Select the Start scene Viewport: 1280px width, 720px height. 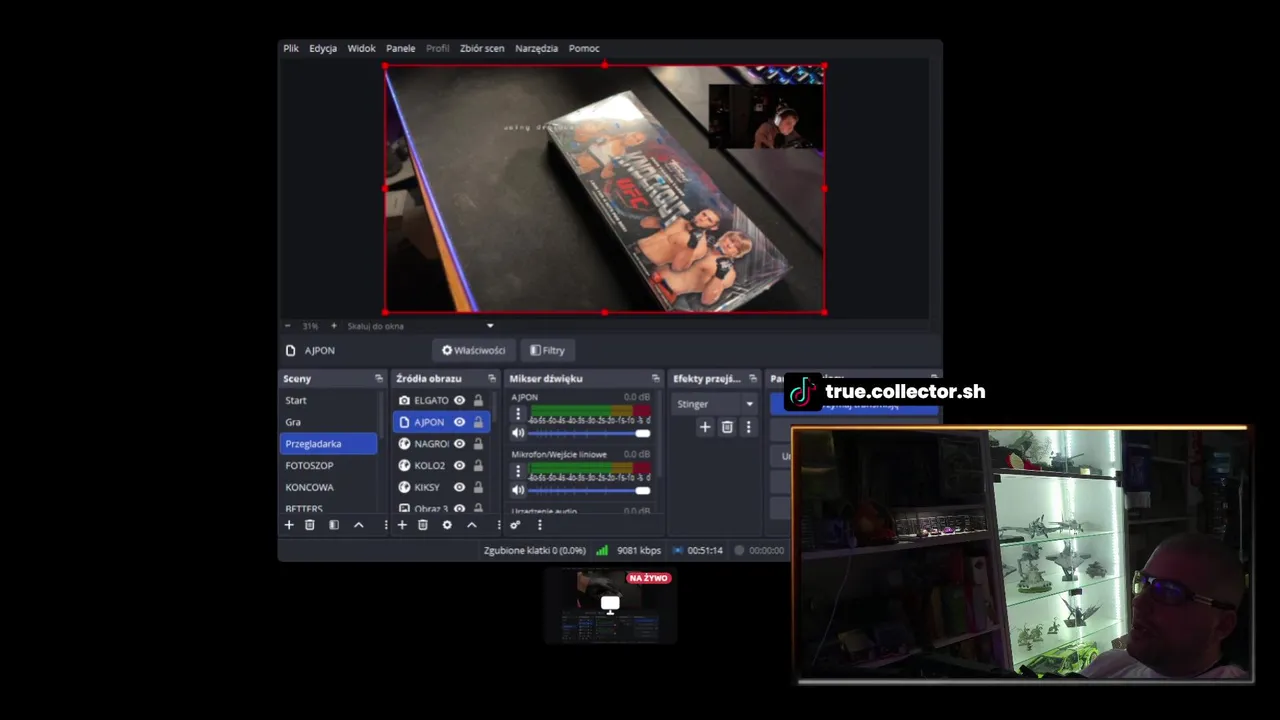click(x=329, y=400)
